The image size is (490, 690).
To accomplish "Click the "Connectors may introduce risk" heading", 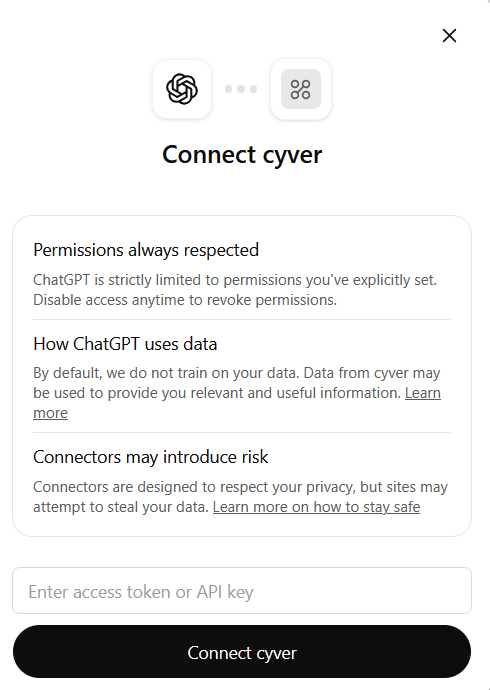I will point(151,457).
